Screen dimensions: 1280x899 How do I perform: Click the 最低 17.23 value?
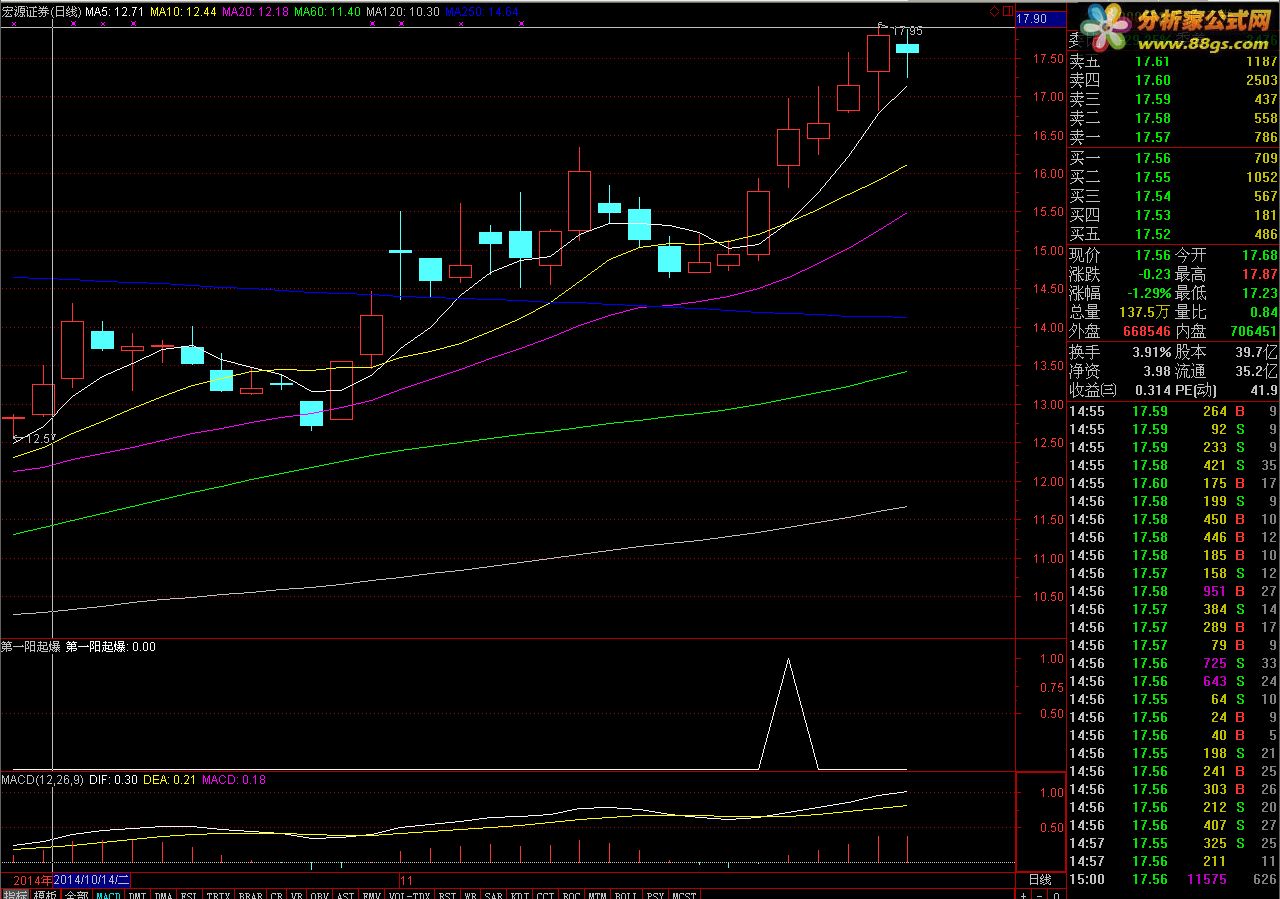pyautogui.click(x=1258, y=293)
